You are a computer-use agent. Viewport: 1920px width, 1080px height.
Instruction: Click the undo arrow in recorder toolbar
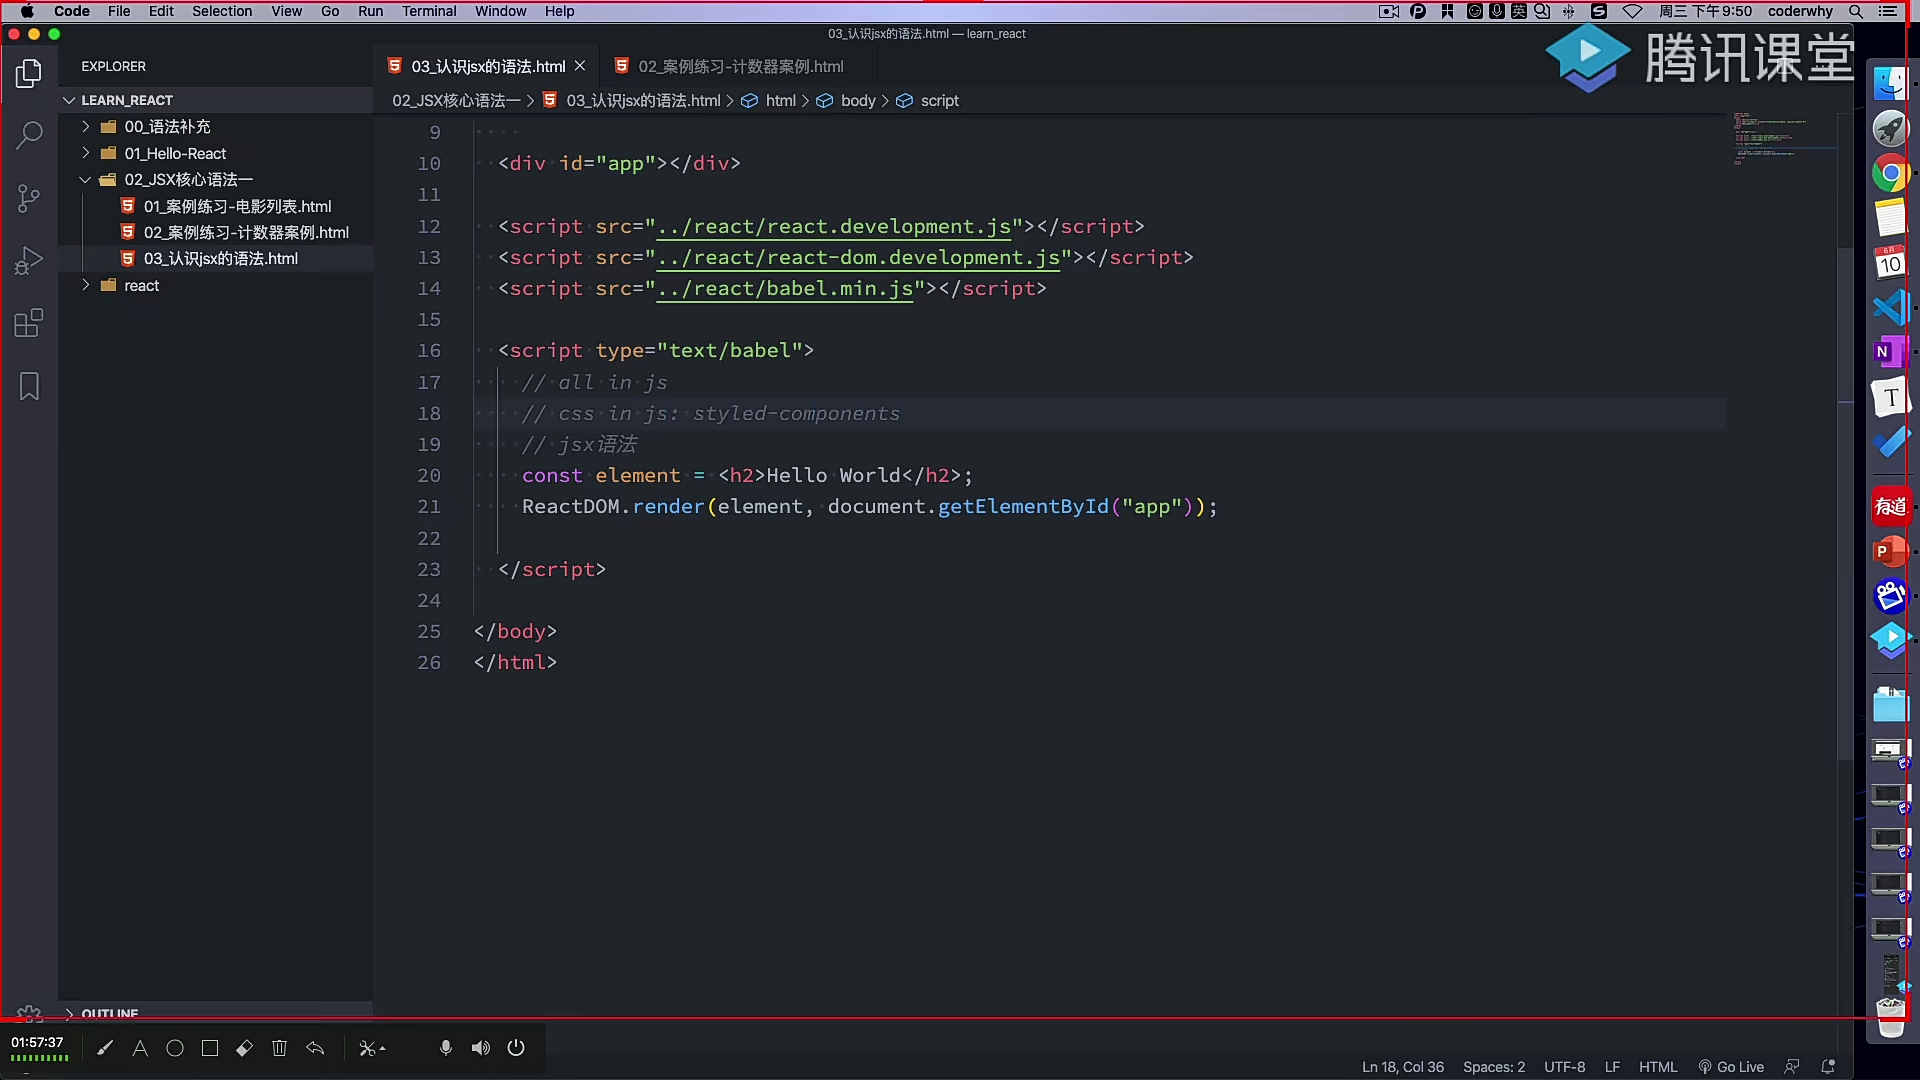tap(315, 1048)
